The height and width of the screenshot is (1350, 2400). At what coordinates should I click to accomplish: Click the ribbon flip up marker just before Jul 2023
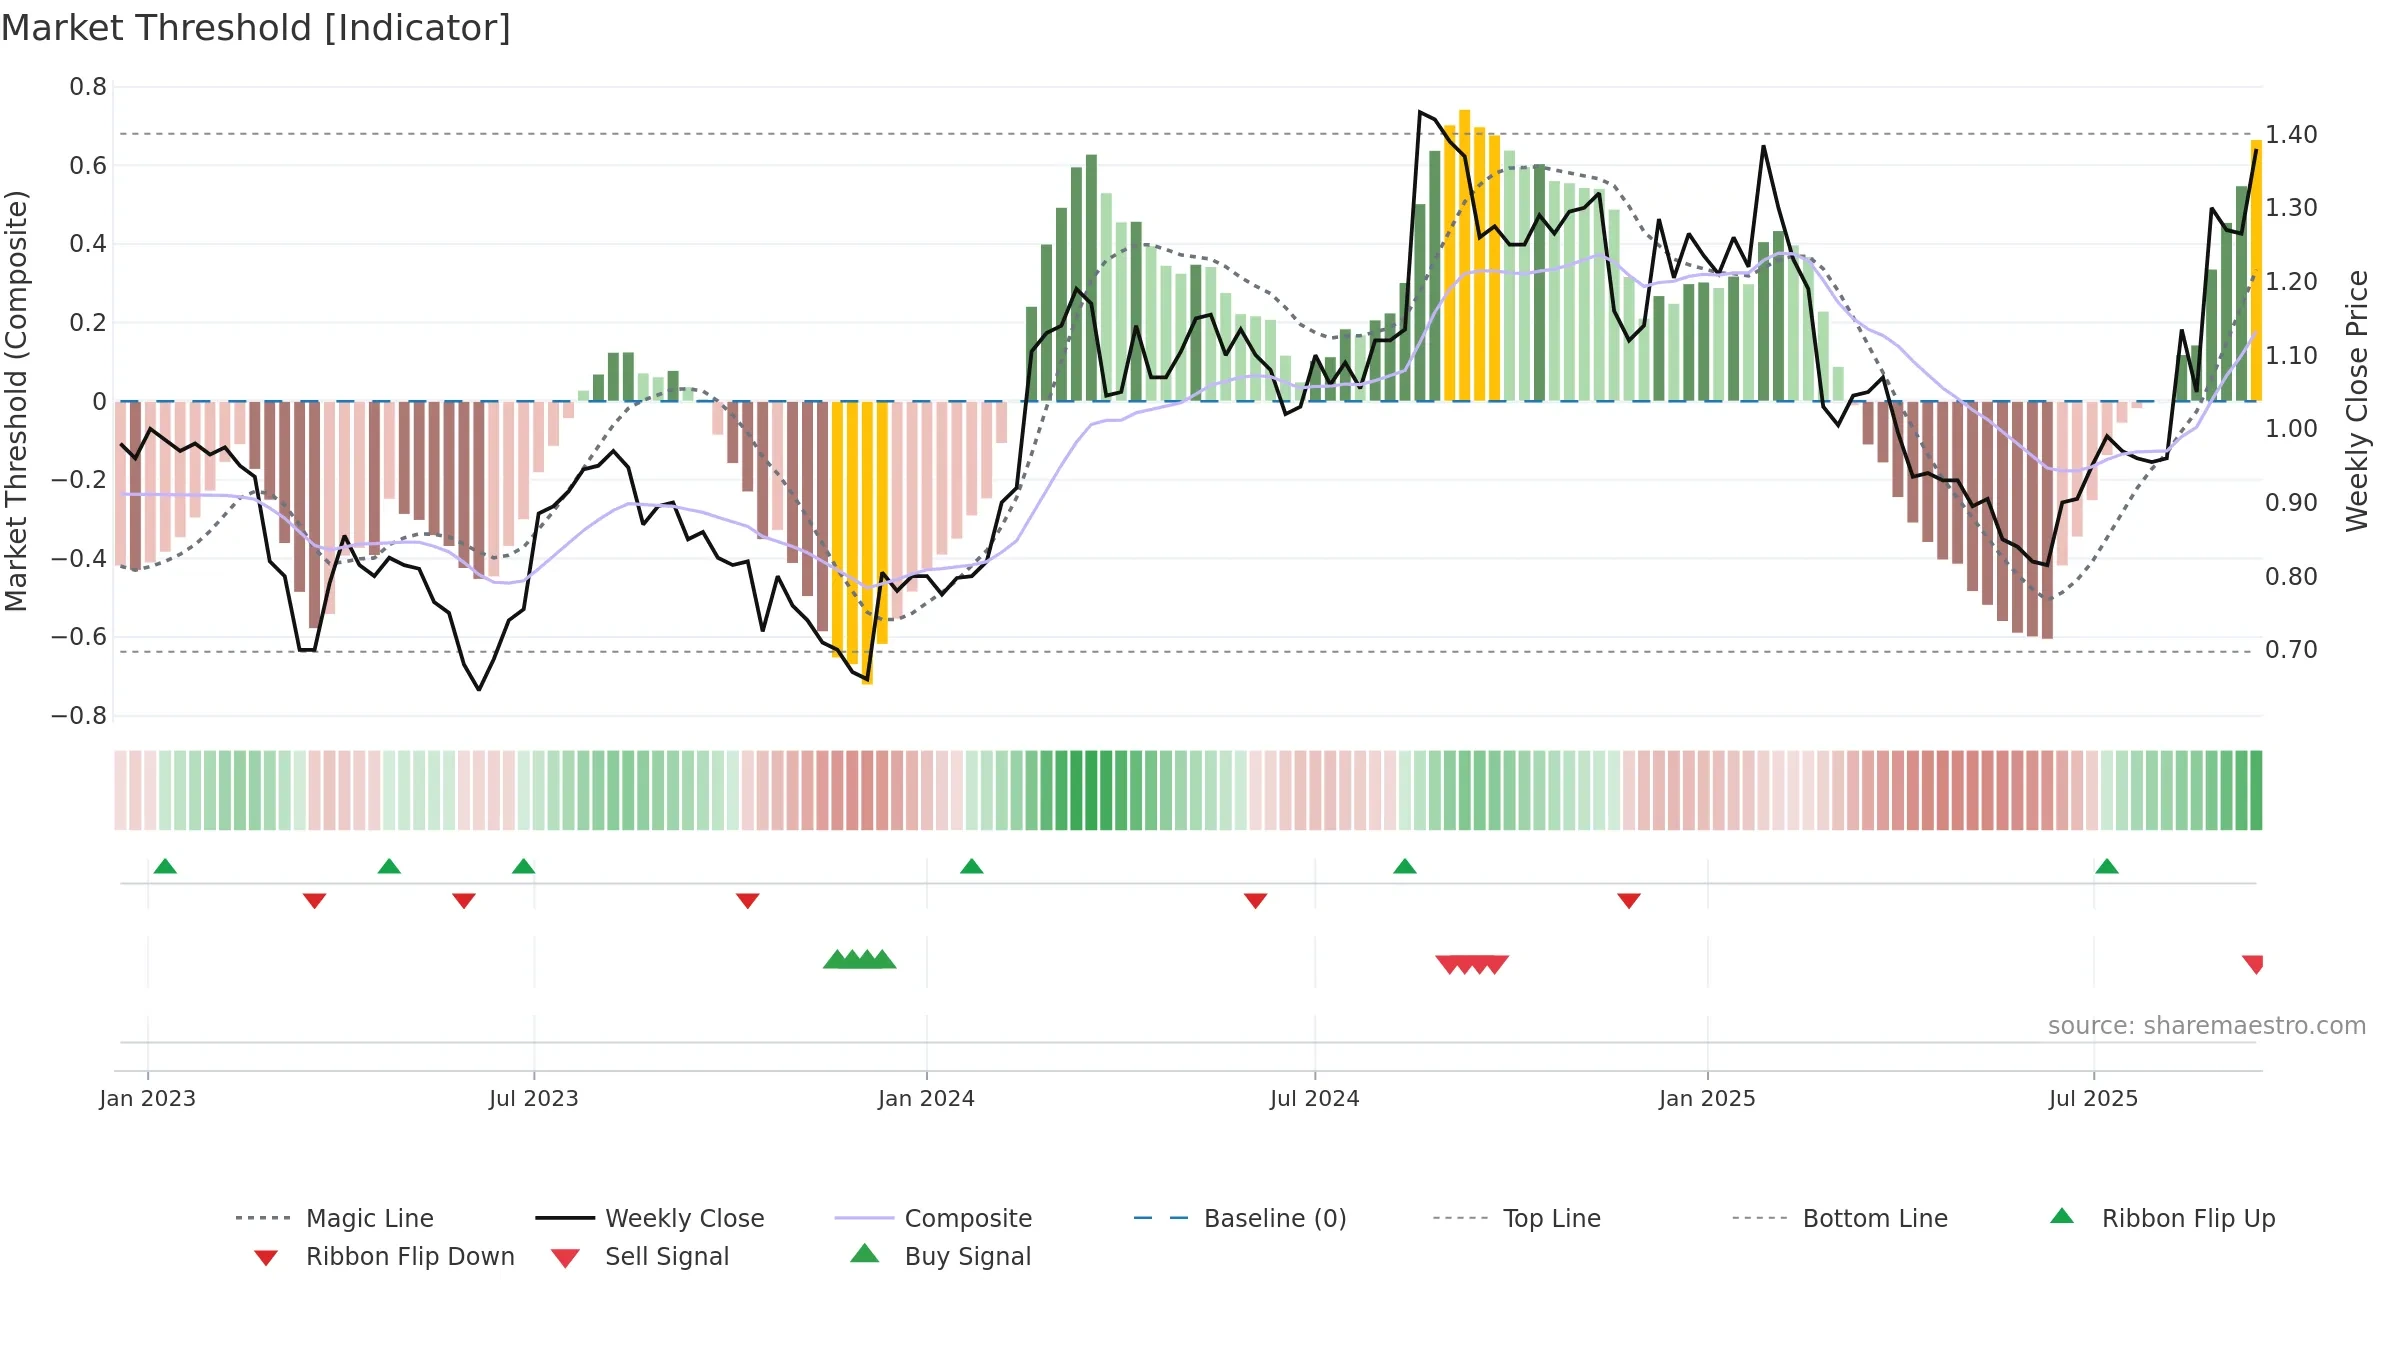[524, 866]
